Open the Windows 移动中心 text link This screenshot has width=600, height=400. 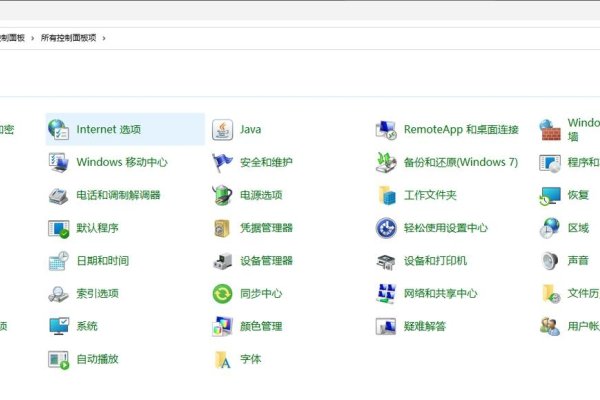coord(122,162)
